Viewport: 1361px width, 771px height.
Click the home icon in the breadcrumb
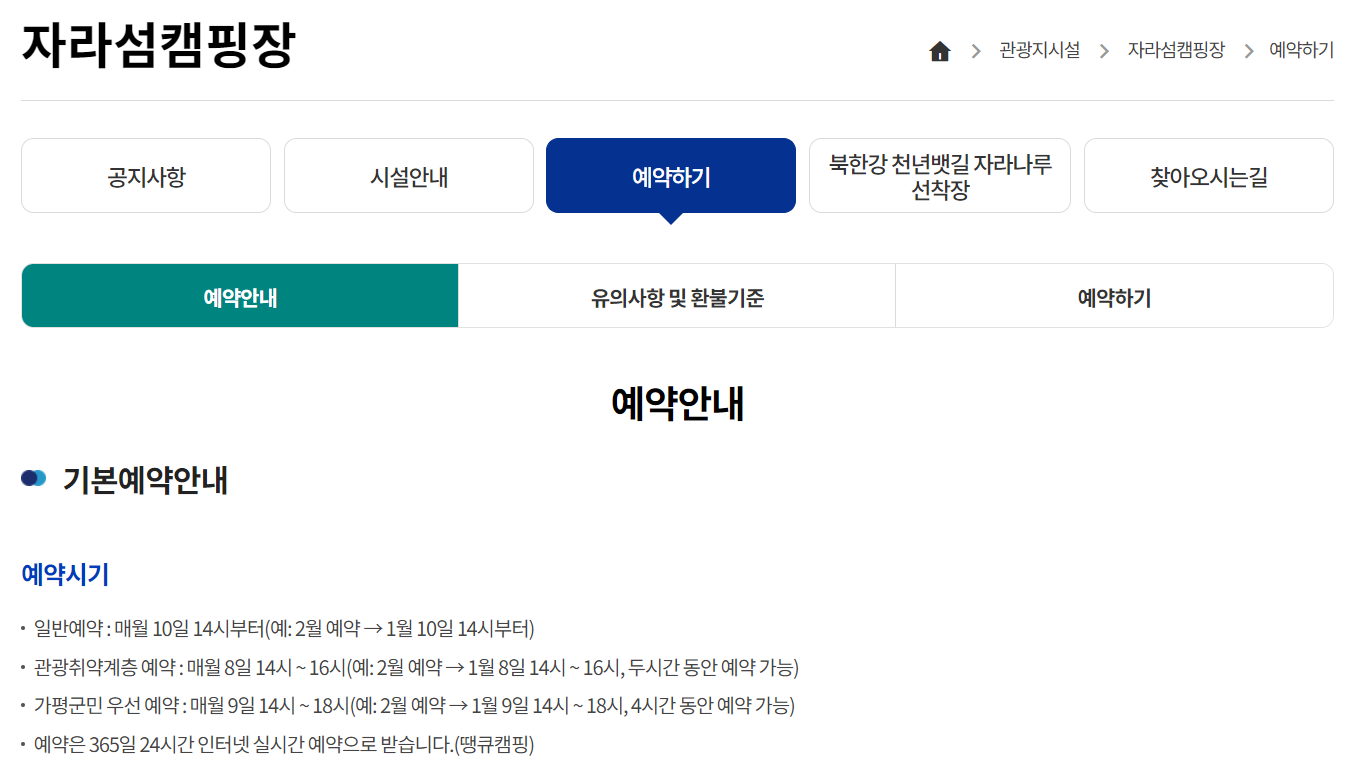point(939,50)
